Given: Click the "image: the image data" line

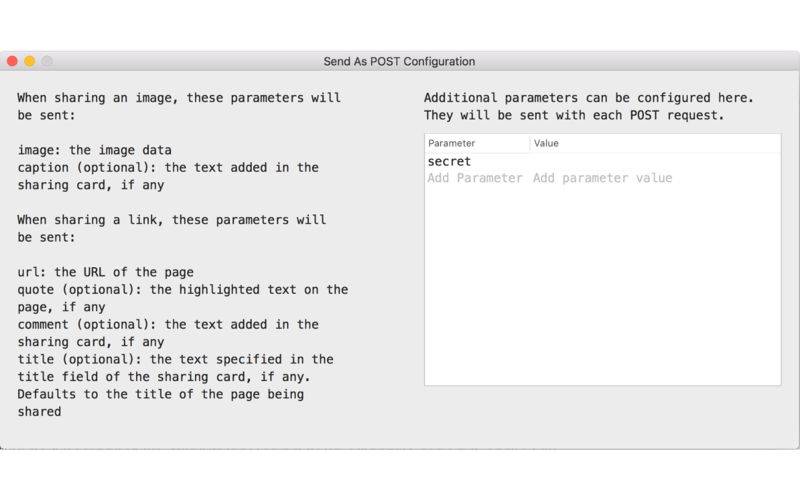Looking at the screenshot, I should pyautogui.click(x=94, y=150).
